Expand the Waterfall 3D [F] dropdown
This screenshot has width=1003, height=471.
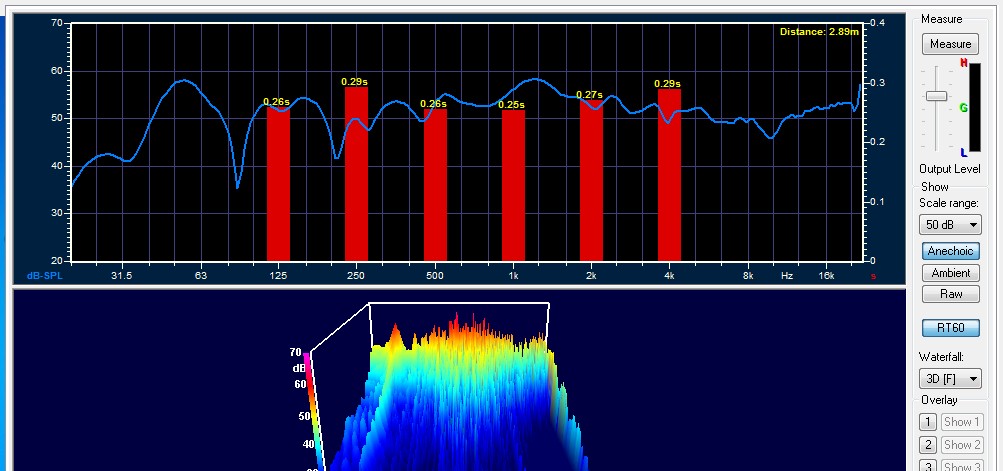click(x=950, y=379)
